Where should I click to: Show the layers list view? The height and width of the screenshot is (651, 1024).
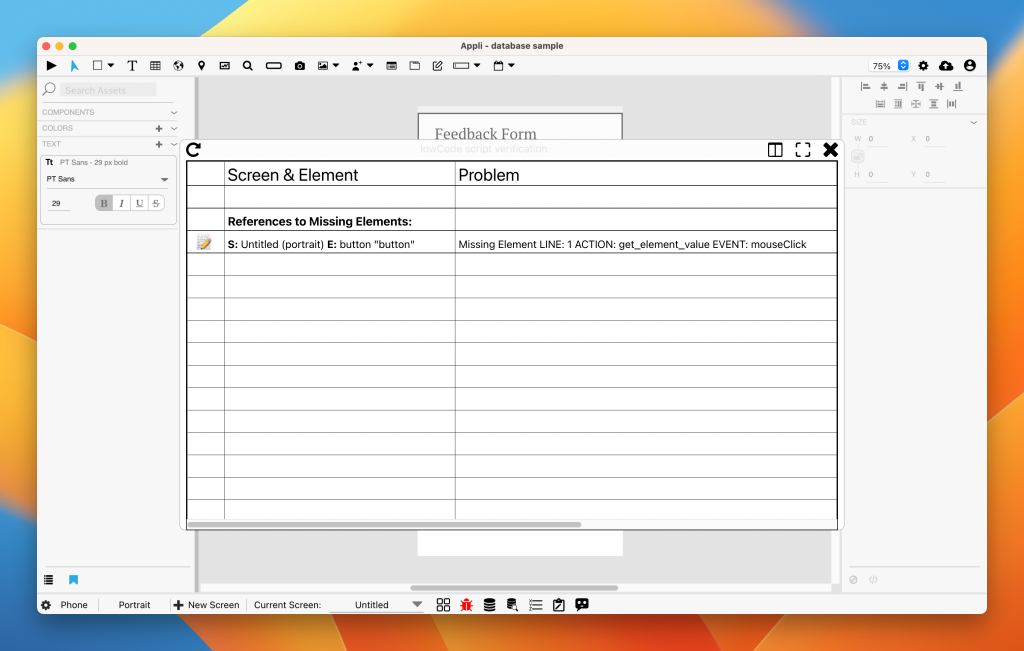point(48,580)
